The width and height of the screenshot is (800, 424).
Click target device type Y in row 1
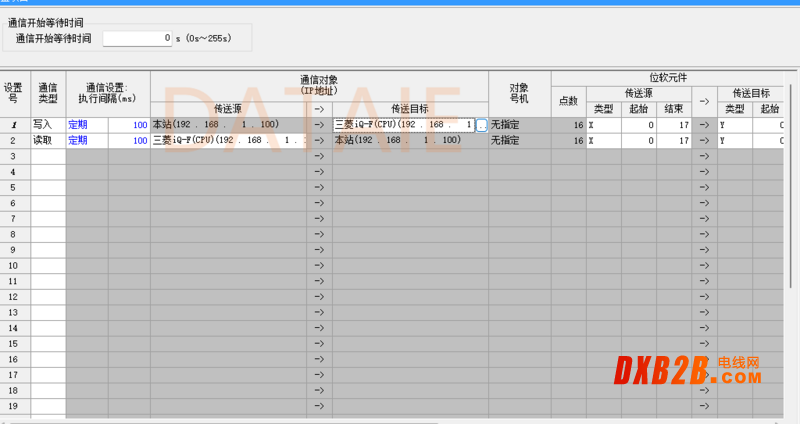coord(735,125)
